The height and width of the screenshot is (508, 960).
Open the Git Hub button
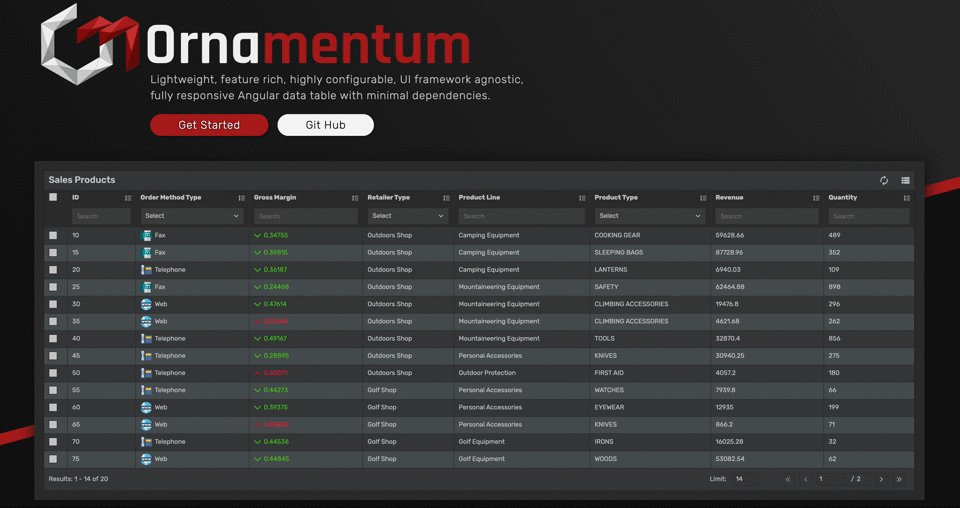pos(325,125)
